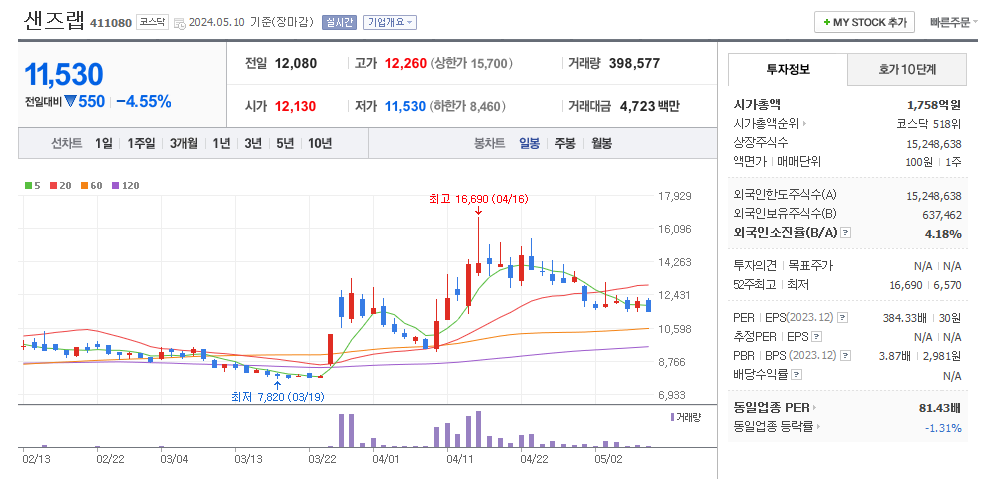Screen dimensions: 991x479
Task: Expand 동일업종 등락률 arrow link
Action: point(818,427)
